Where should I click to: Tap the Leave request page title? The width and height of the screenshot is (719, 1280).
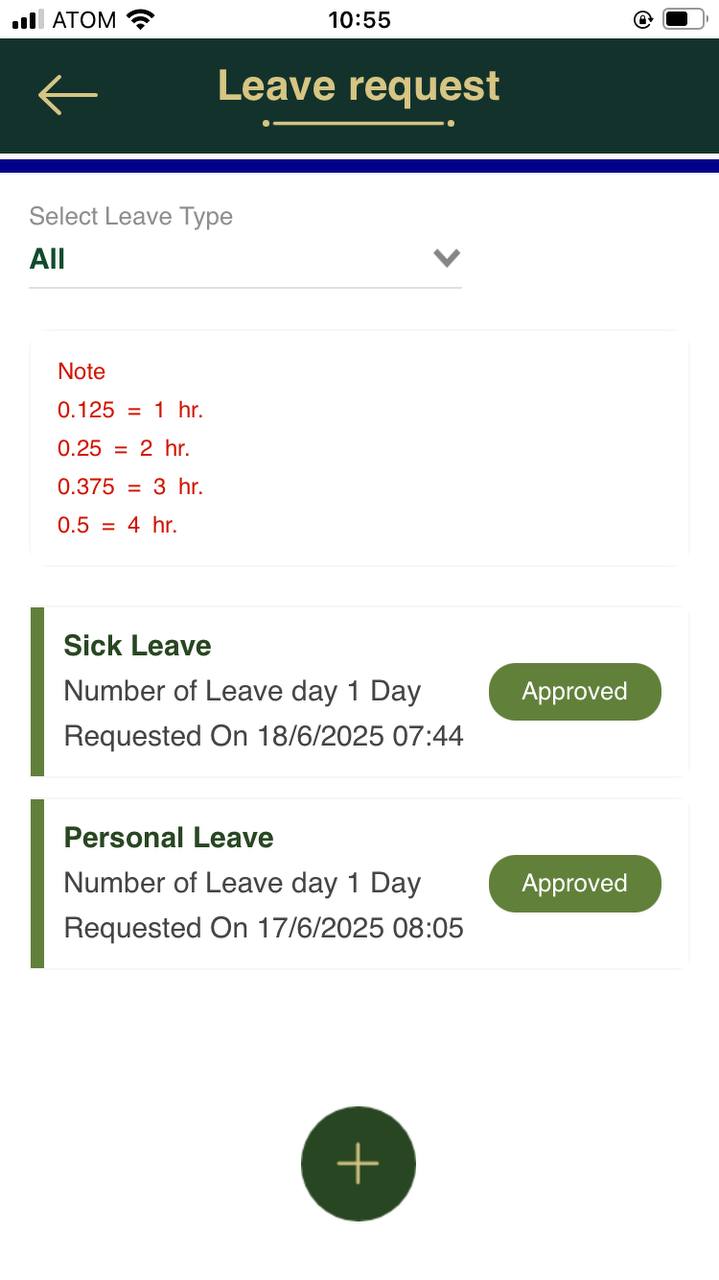(x=359, y=86)
